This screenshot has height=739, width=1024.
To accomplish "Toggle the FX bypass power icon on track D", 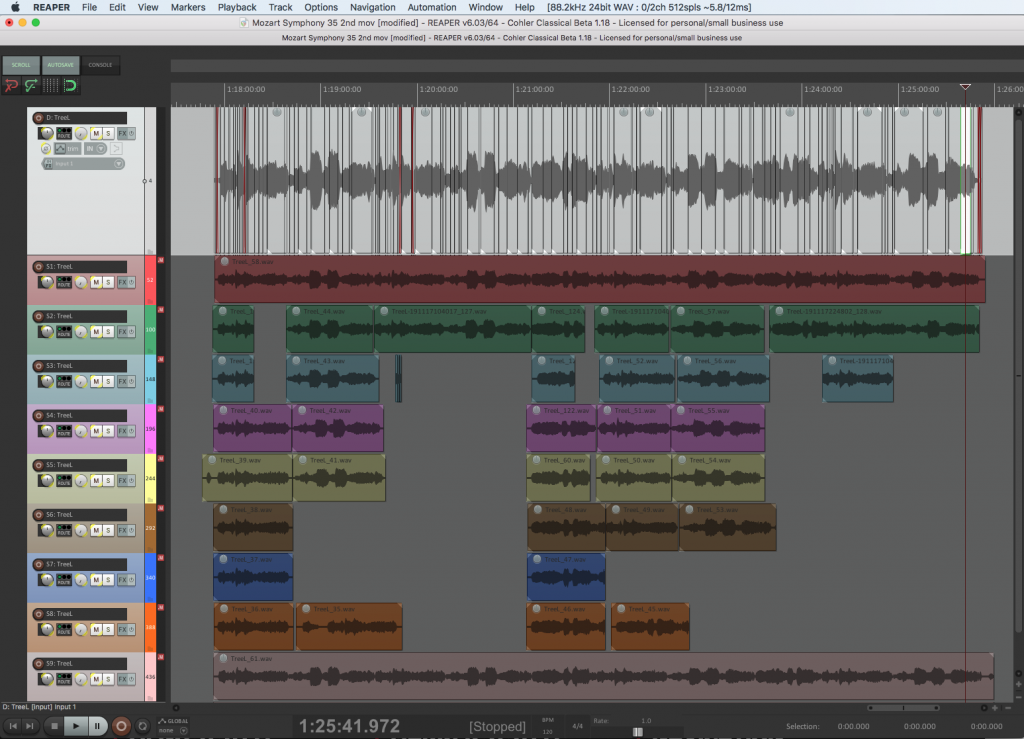I will tap(131, 133).
